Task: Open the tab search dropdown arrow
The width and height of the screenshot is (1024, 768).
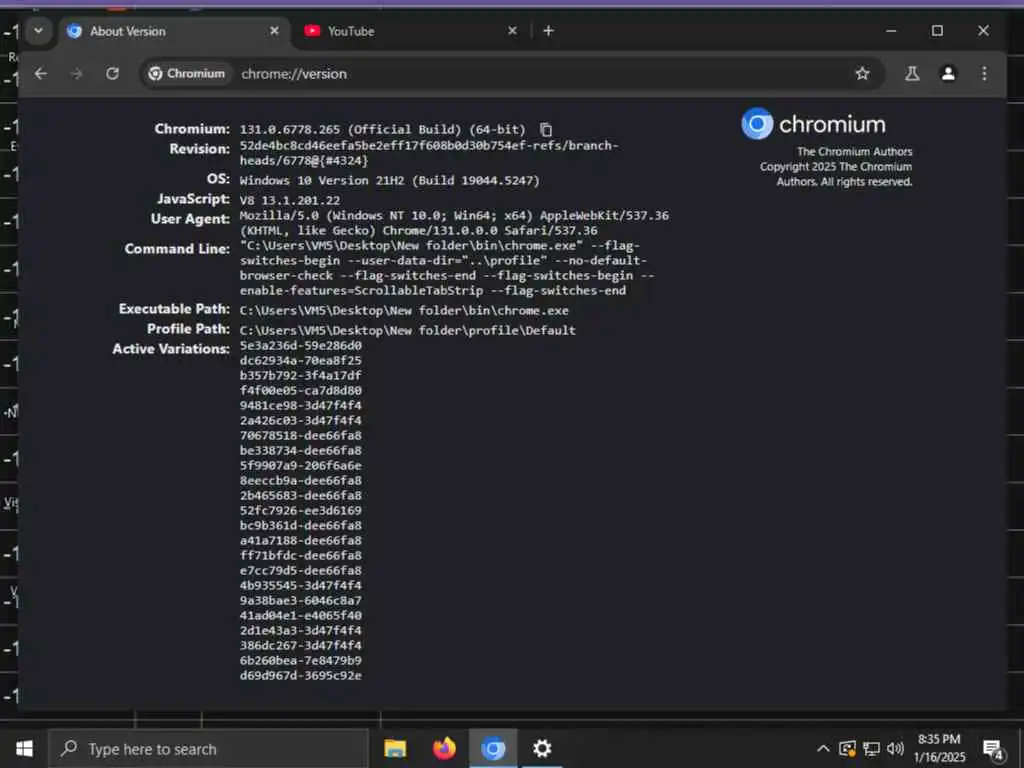Action: click(x=39, y=31)
